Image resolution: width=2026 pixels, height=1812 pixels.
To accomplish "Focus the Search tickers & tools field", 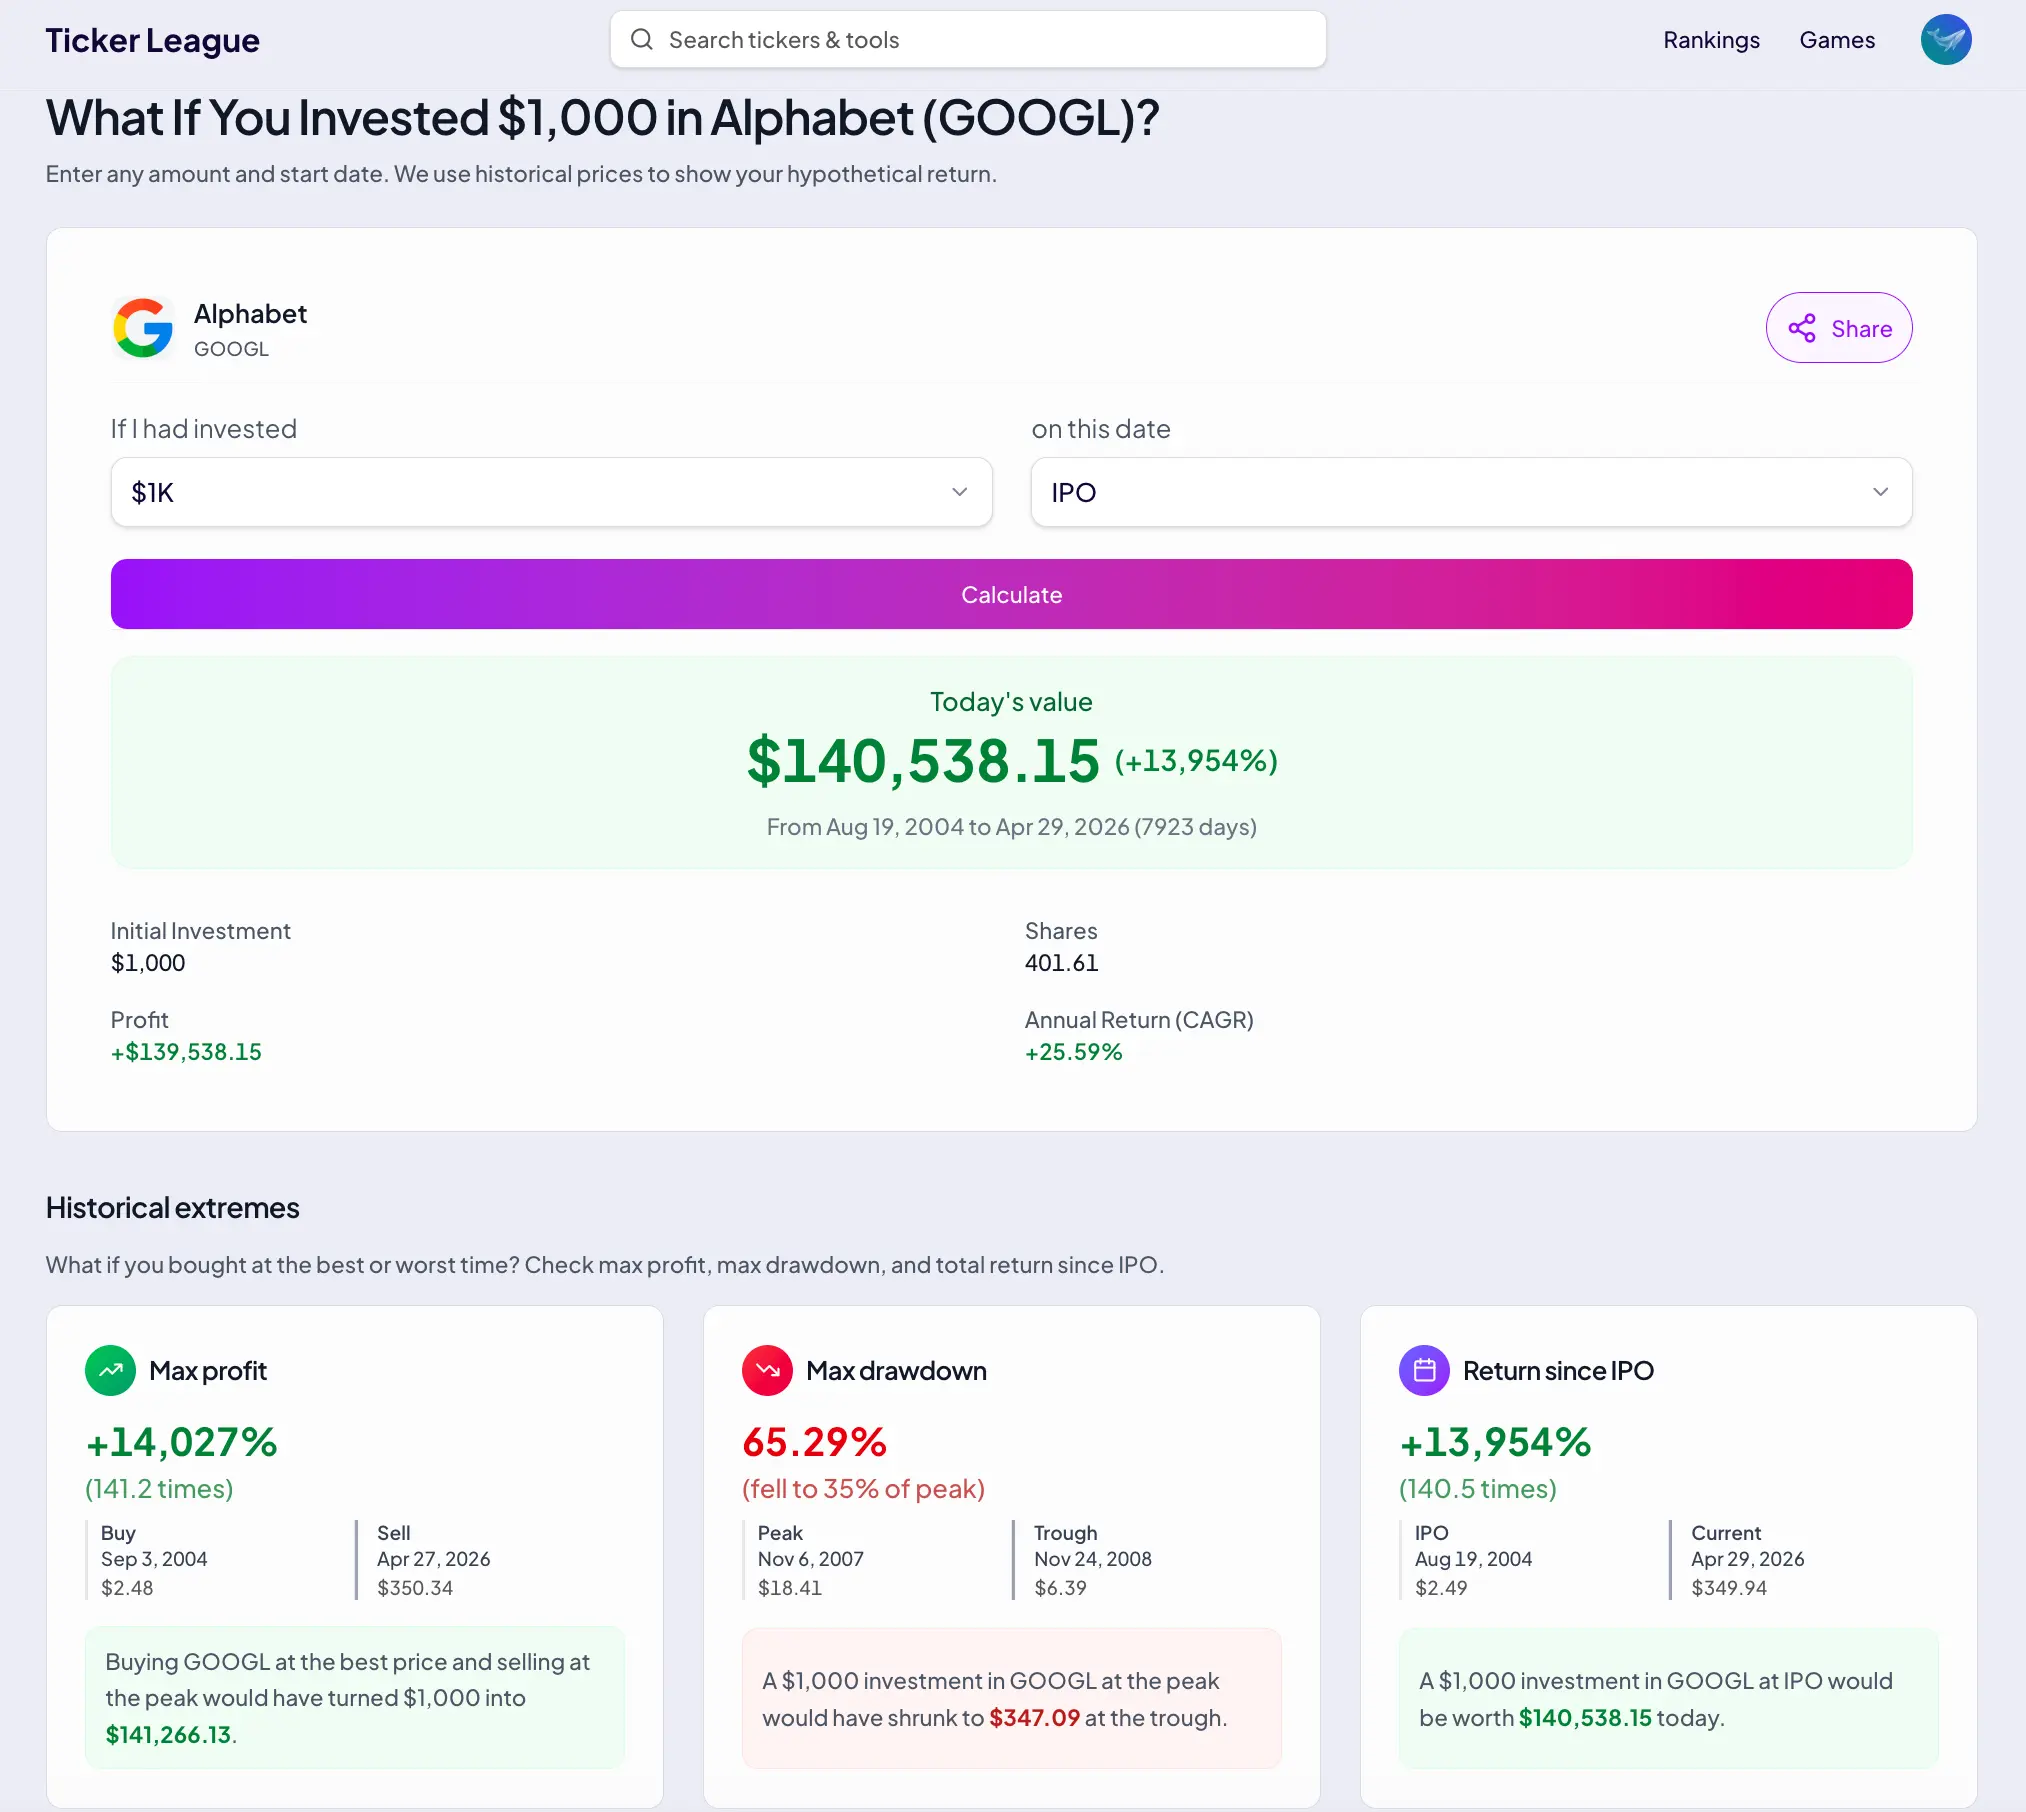I will 968,40.
